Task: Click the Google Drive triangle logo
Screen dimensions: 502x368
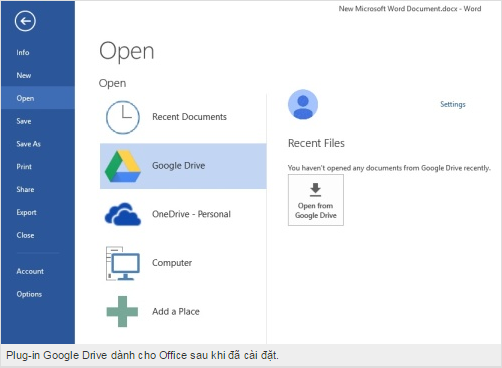Action: 123,166
